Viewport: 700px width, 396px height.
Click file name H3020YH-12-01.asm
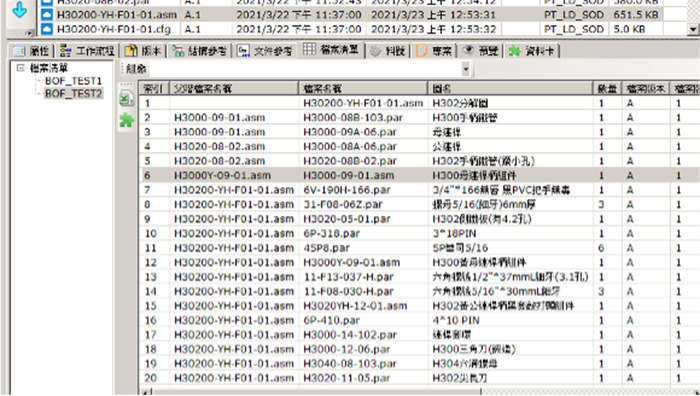coord(355,306)
